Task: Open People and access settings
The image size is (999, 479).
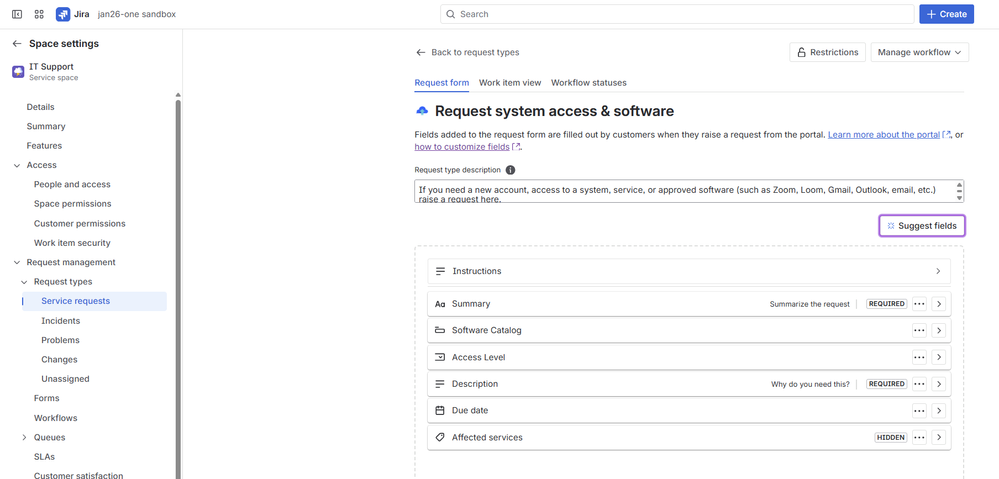Action: pos(72,185)
